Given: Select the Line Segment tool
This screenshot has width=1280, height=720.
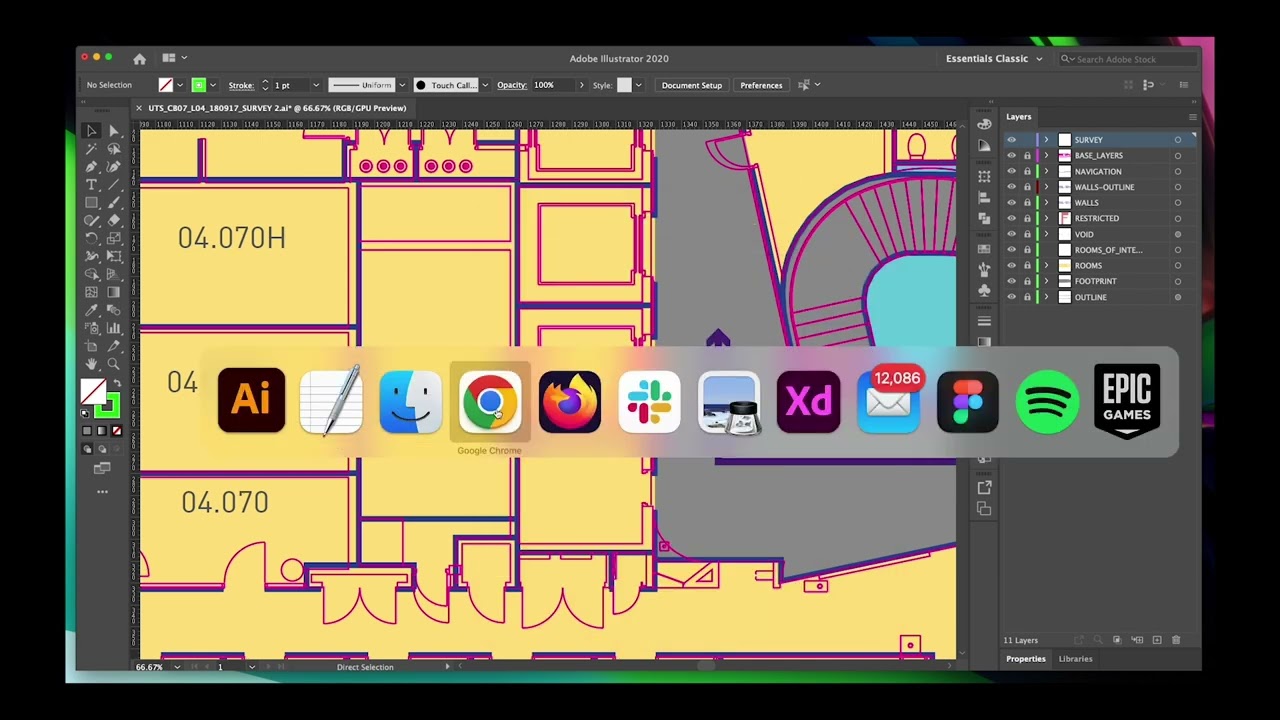Looking at the screenshot, I should click(x=114, y=184).
